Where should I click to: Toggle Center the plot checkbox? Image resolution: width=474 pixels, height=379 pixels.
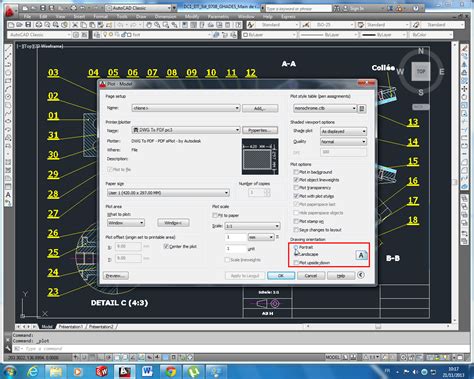(166, 246)
